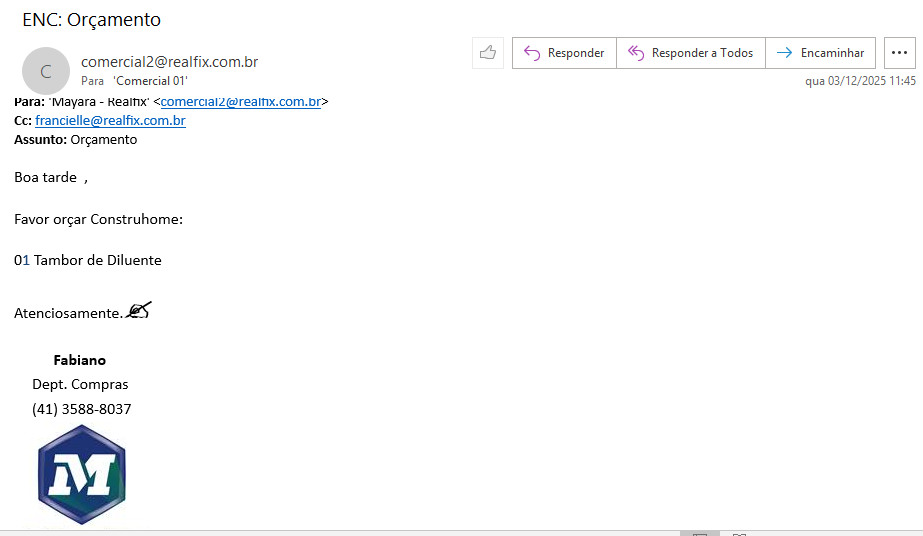Click Responder a Todos
Image resolution: width=923 pixels, height=536 pixels.
click(691, 53)
